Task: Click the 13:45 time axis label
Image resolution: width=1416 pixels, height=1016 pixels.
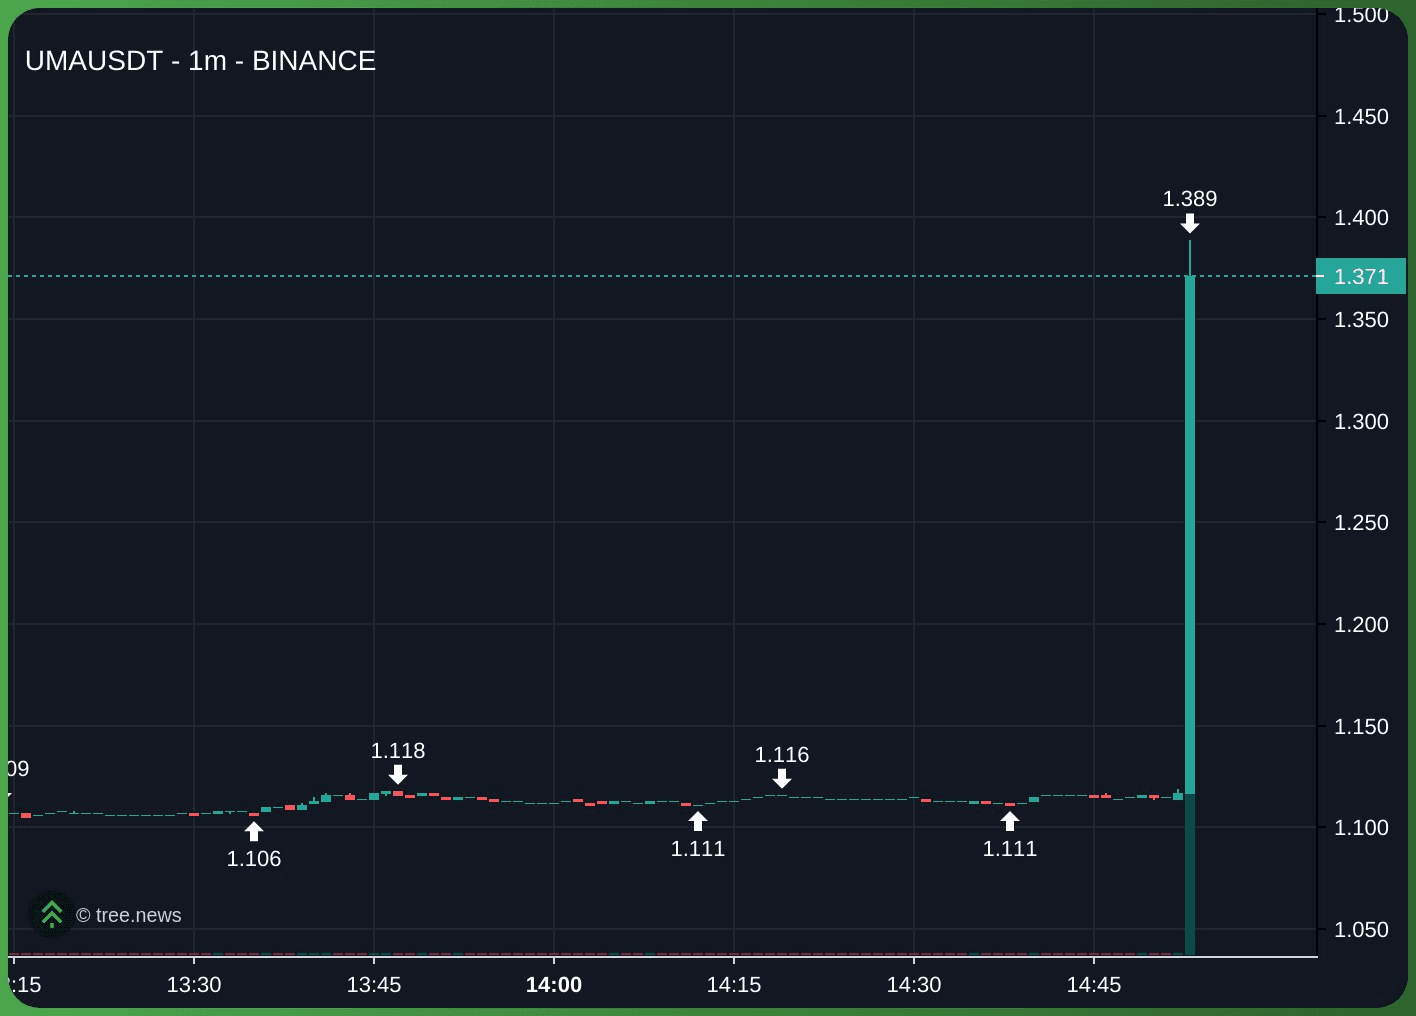Action: tap(374, 985)
